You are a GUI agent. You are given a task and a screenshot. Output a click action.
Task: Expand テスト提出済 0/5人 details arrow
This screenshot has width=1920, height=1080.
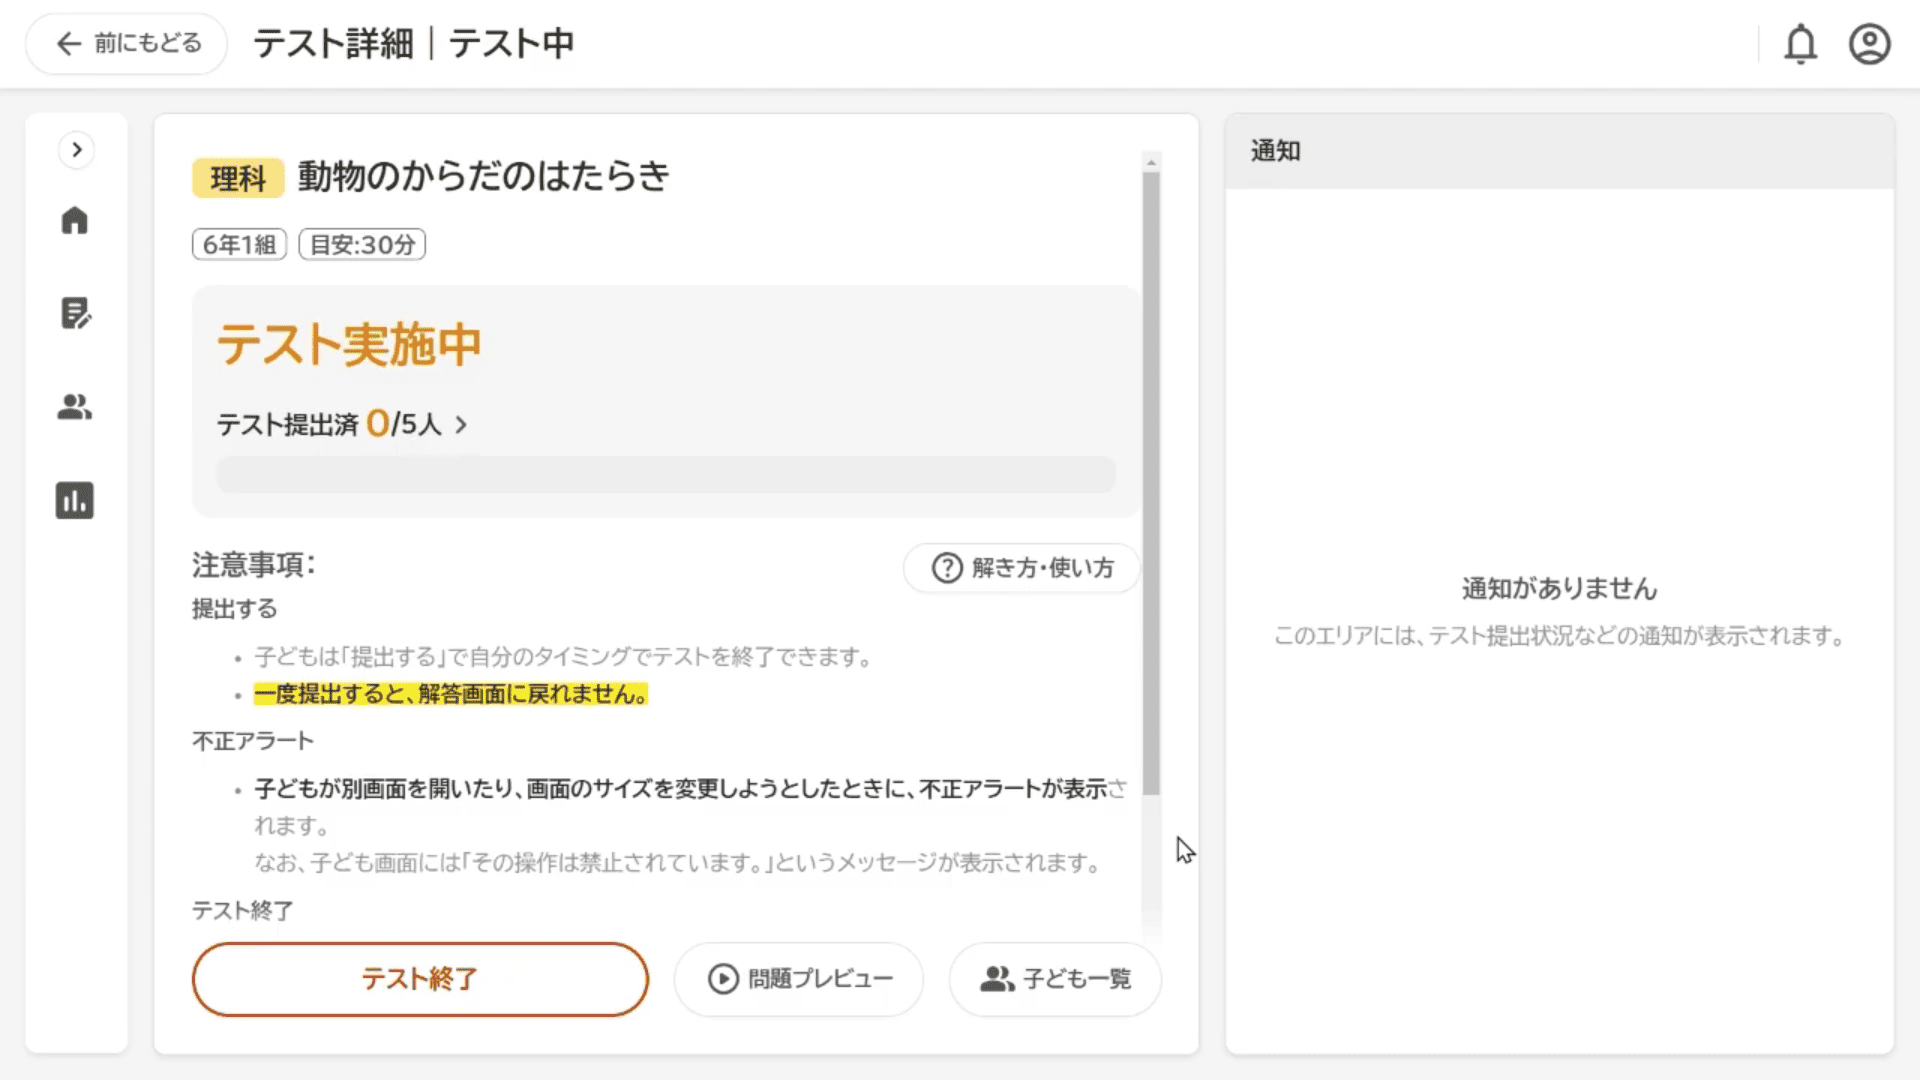(x=461, y=425)
